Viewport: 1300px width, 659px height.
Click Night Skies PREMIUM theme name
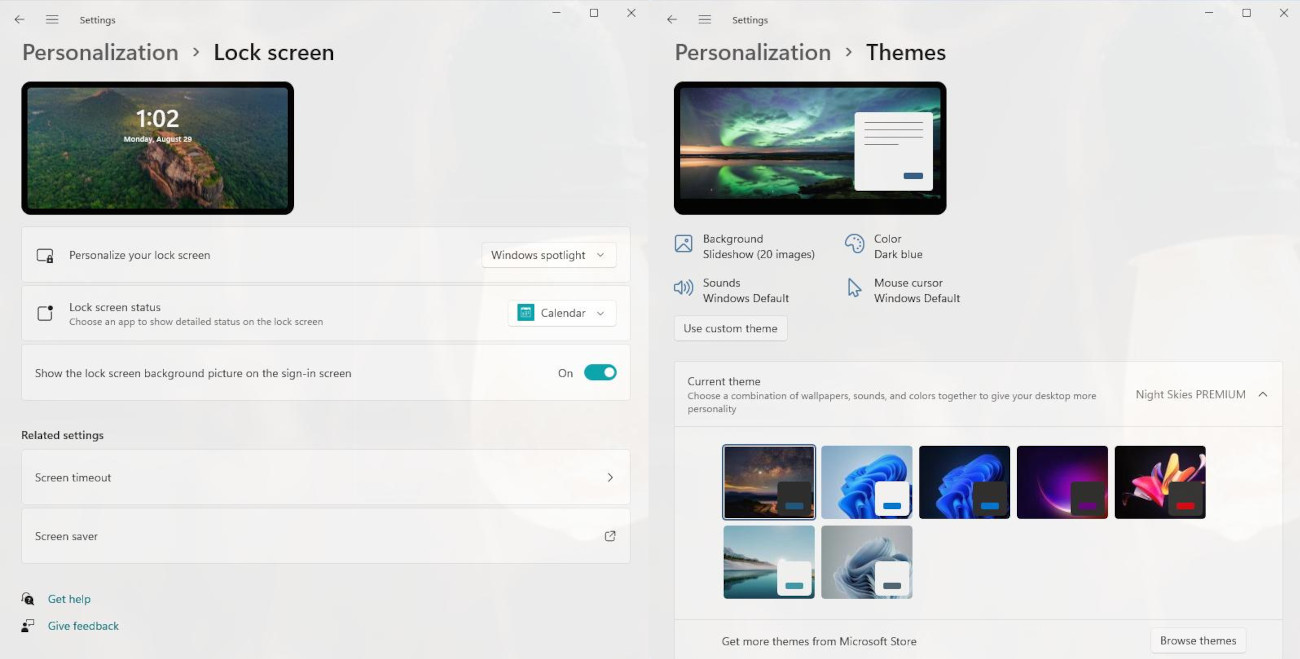[x=1190, y=395]
